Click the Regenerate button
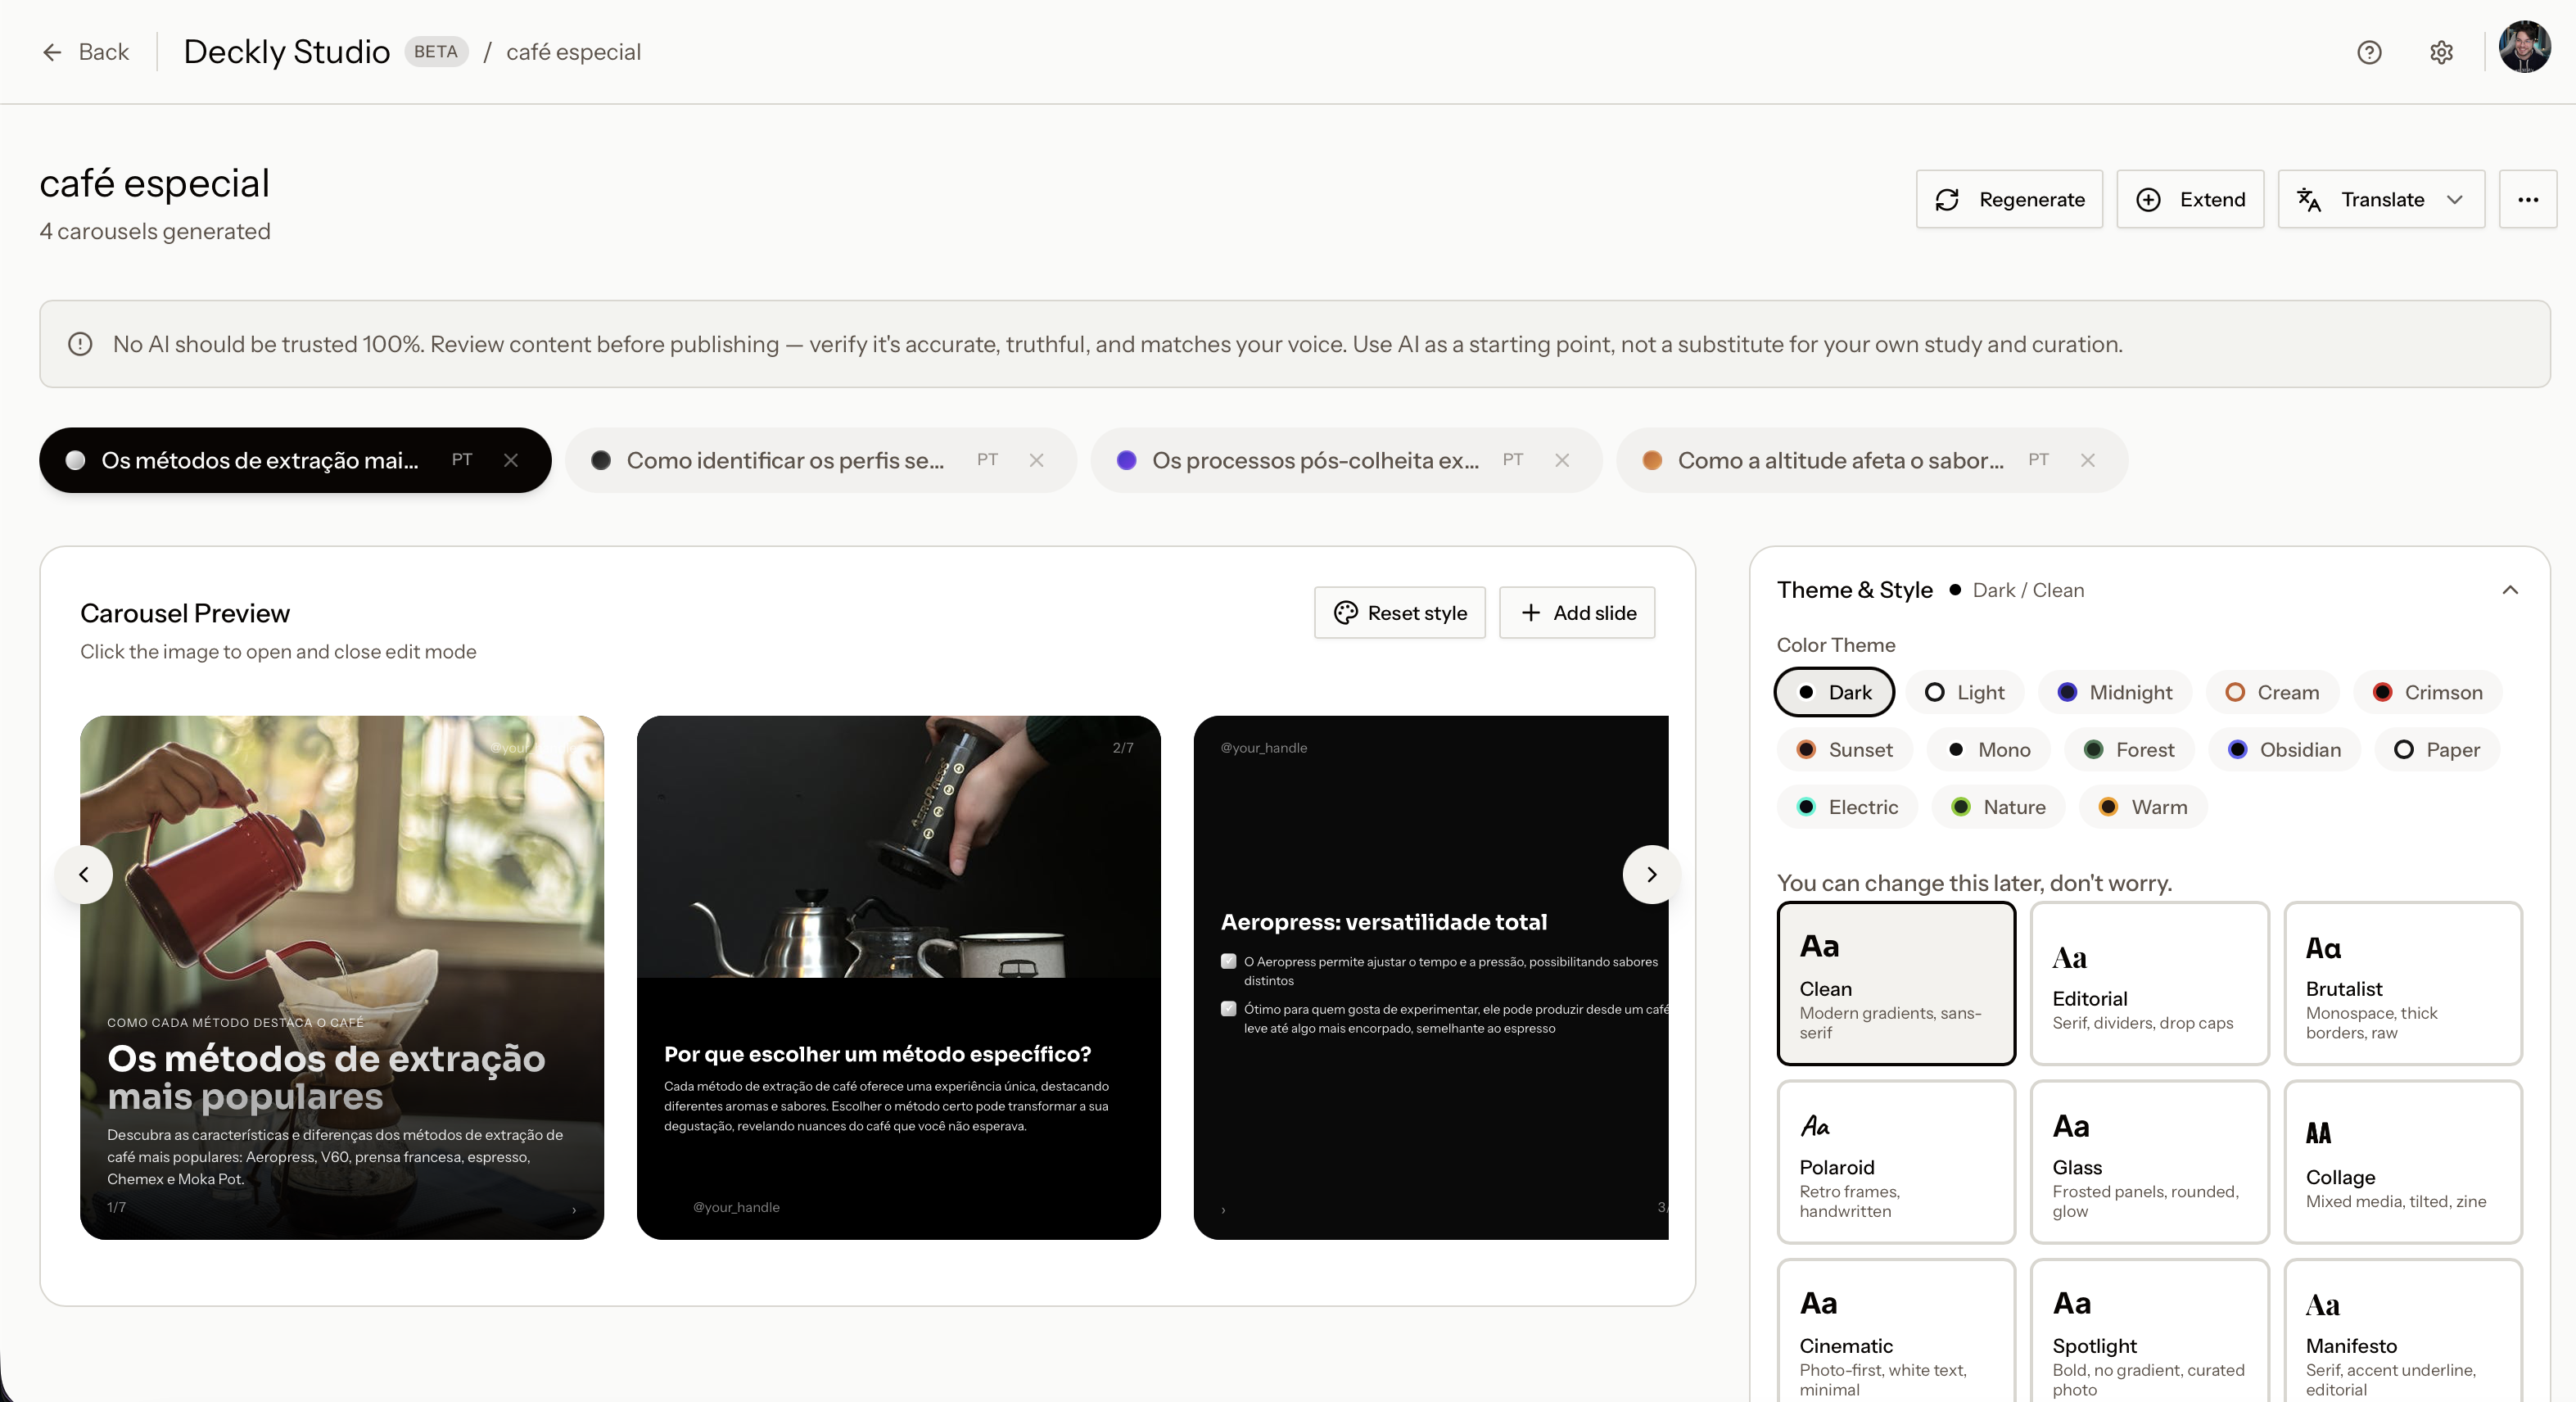 (x=2009, y=199)
